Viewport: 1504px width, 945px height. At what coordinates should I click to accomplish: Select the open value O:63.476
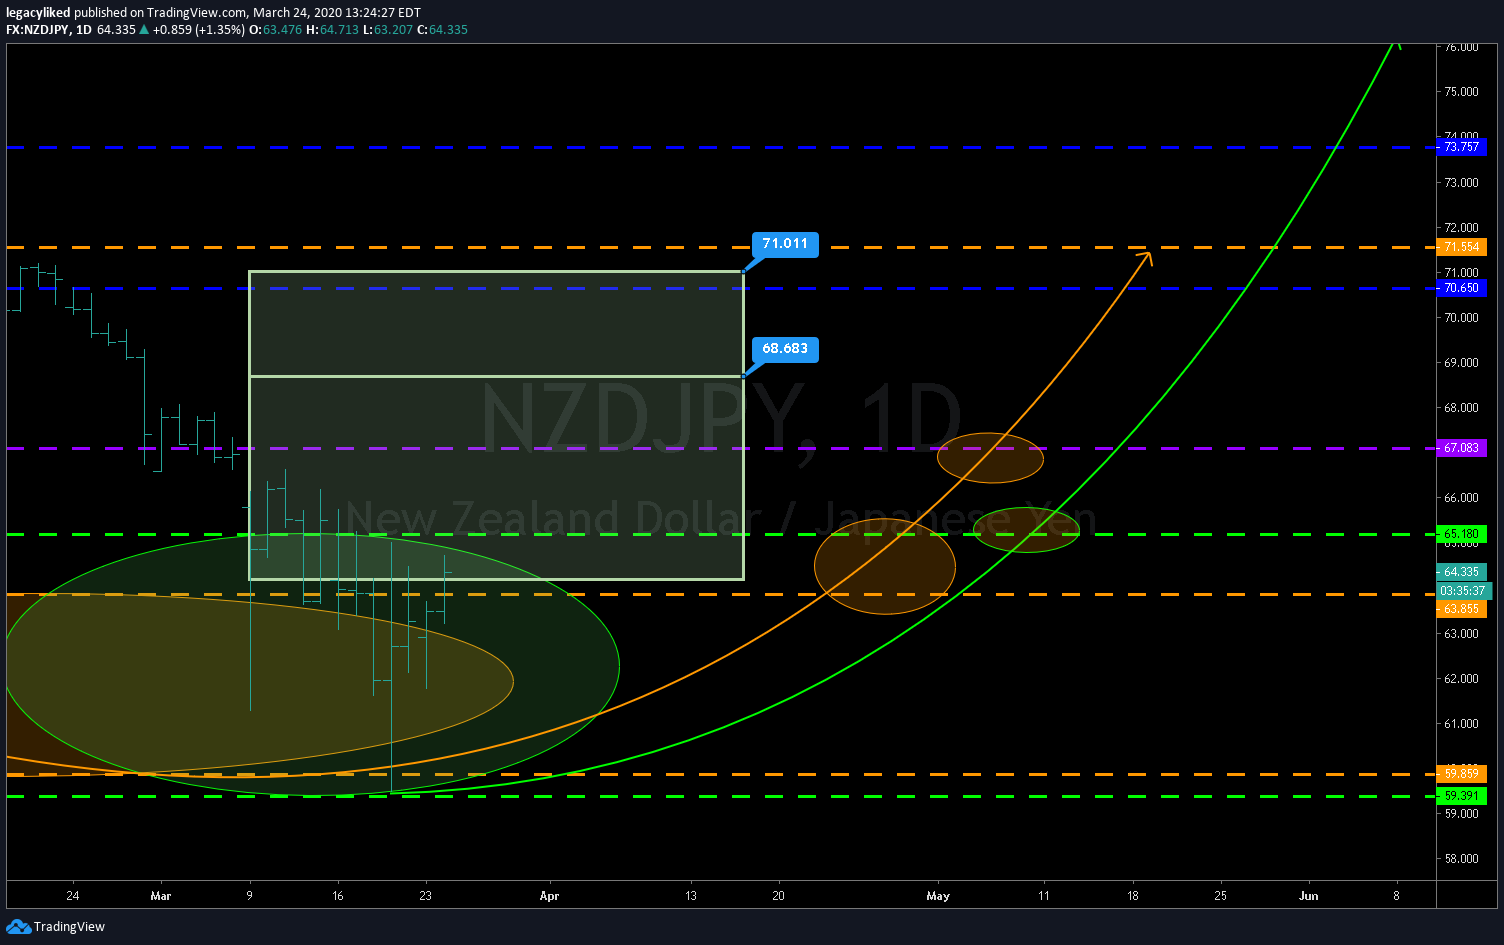(275, 30)
